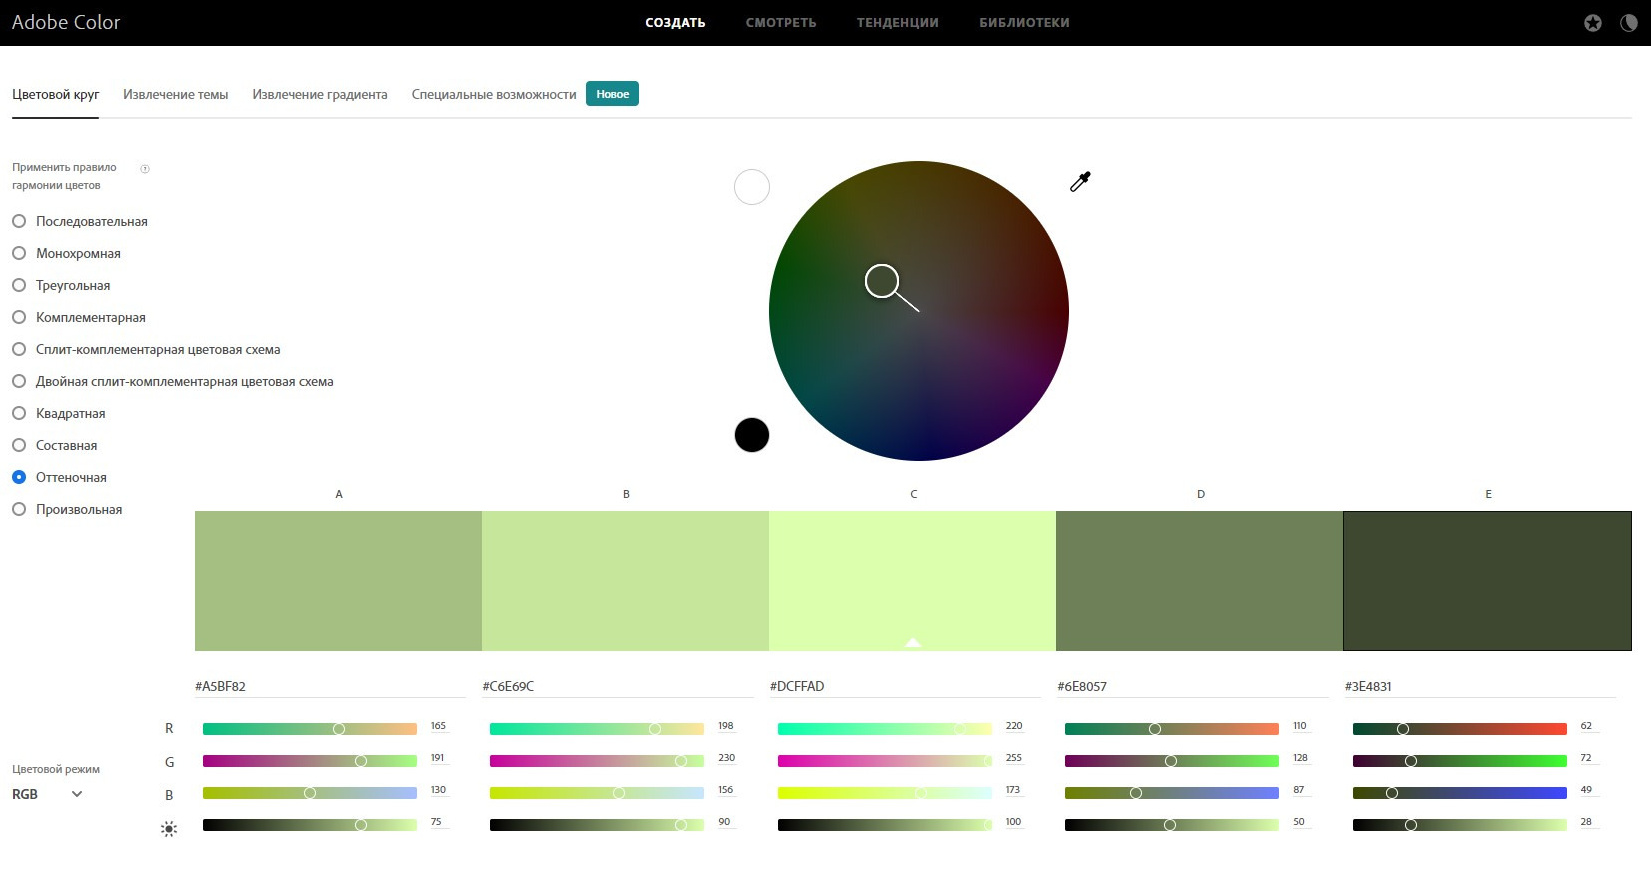Select Составная harmony rule
The height and width of the screenshot is (887, 1651).
(x=54, y=445)
